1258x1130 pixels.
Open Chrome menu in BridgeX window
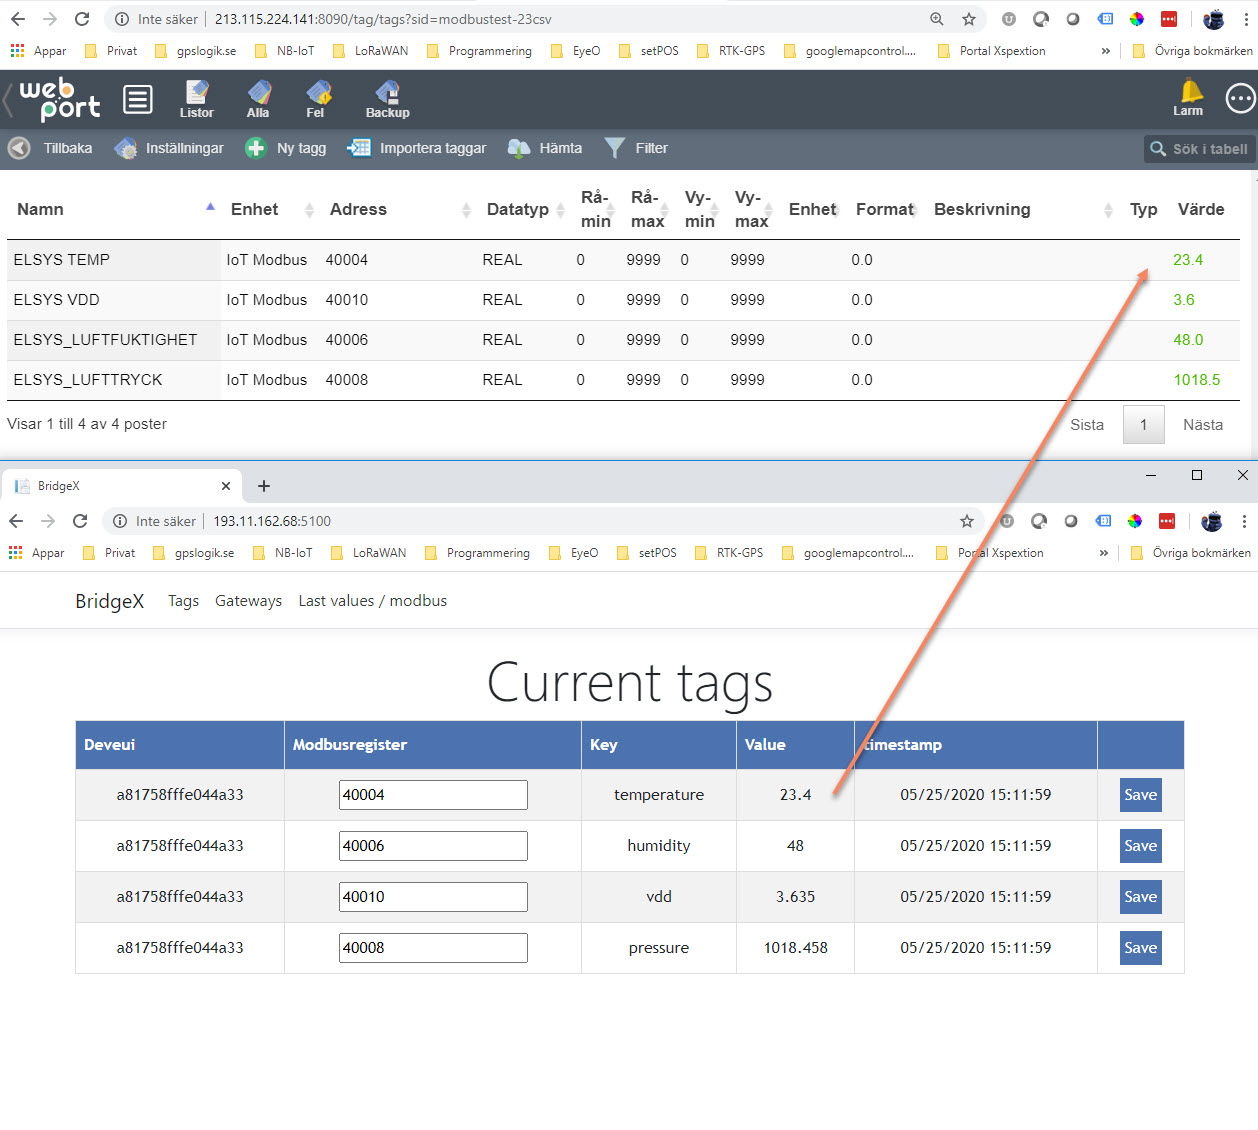pyautogui.click(x=1244, y=521)
